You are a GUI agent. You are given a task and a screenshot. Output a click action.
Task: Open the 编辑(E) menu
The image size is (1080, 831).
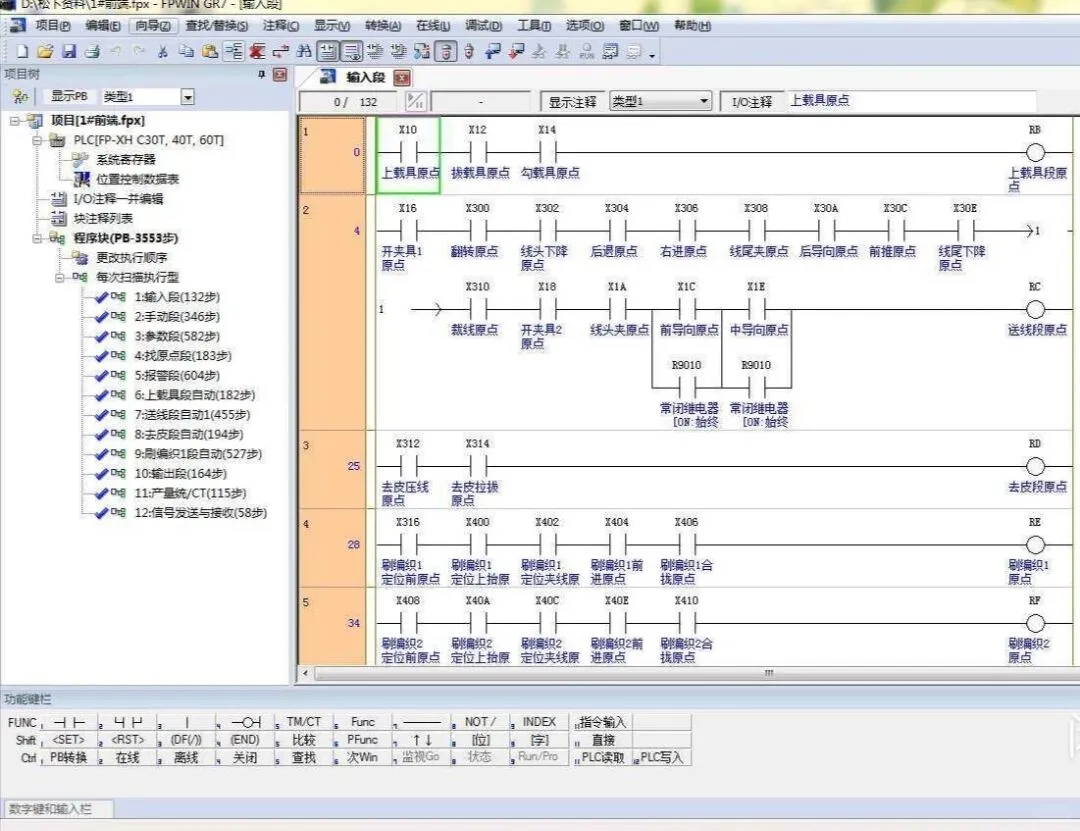click(103, 25)
